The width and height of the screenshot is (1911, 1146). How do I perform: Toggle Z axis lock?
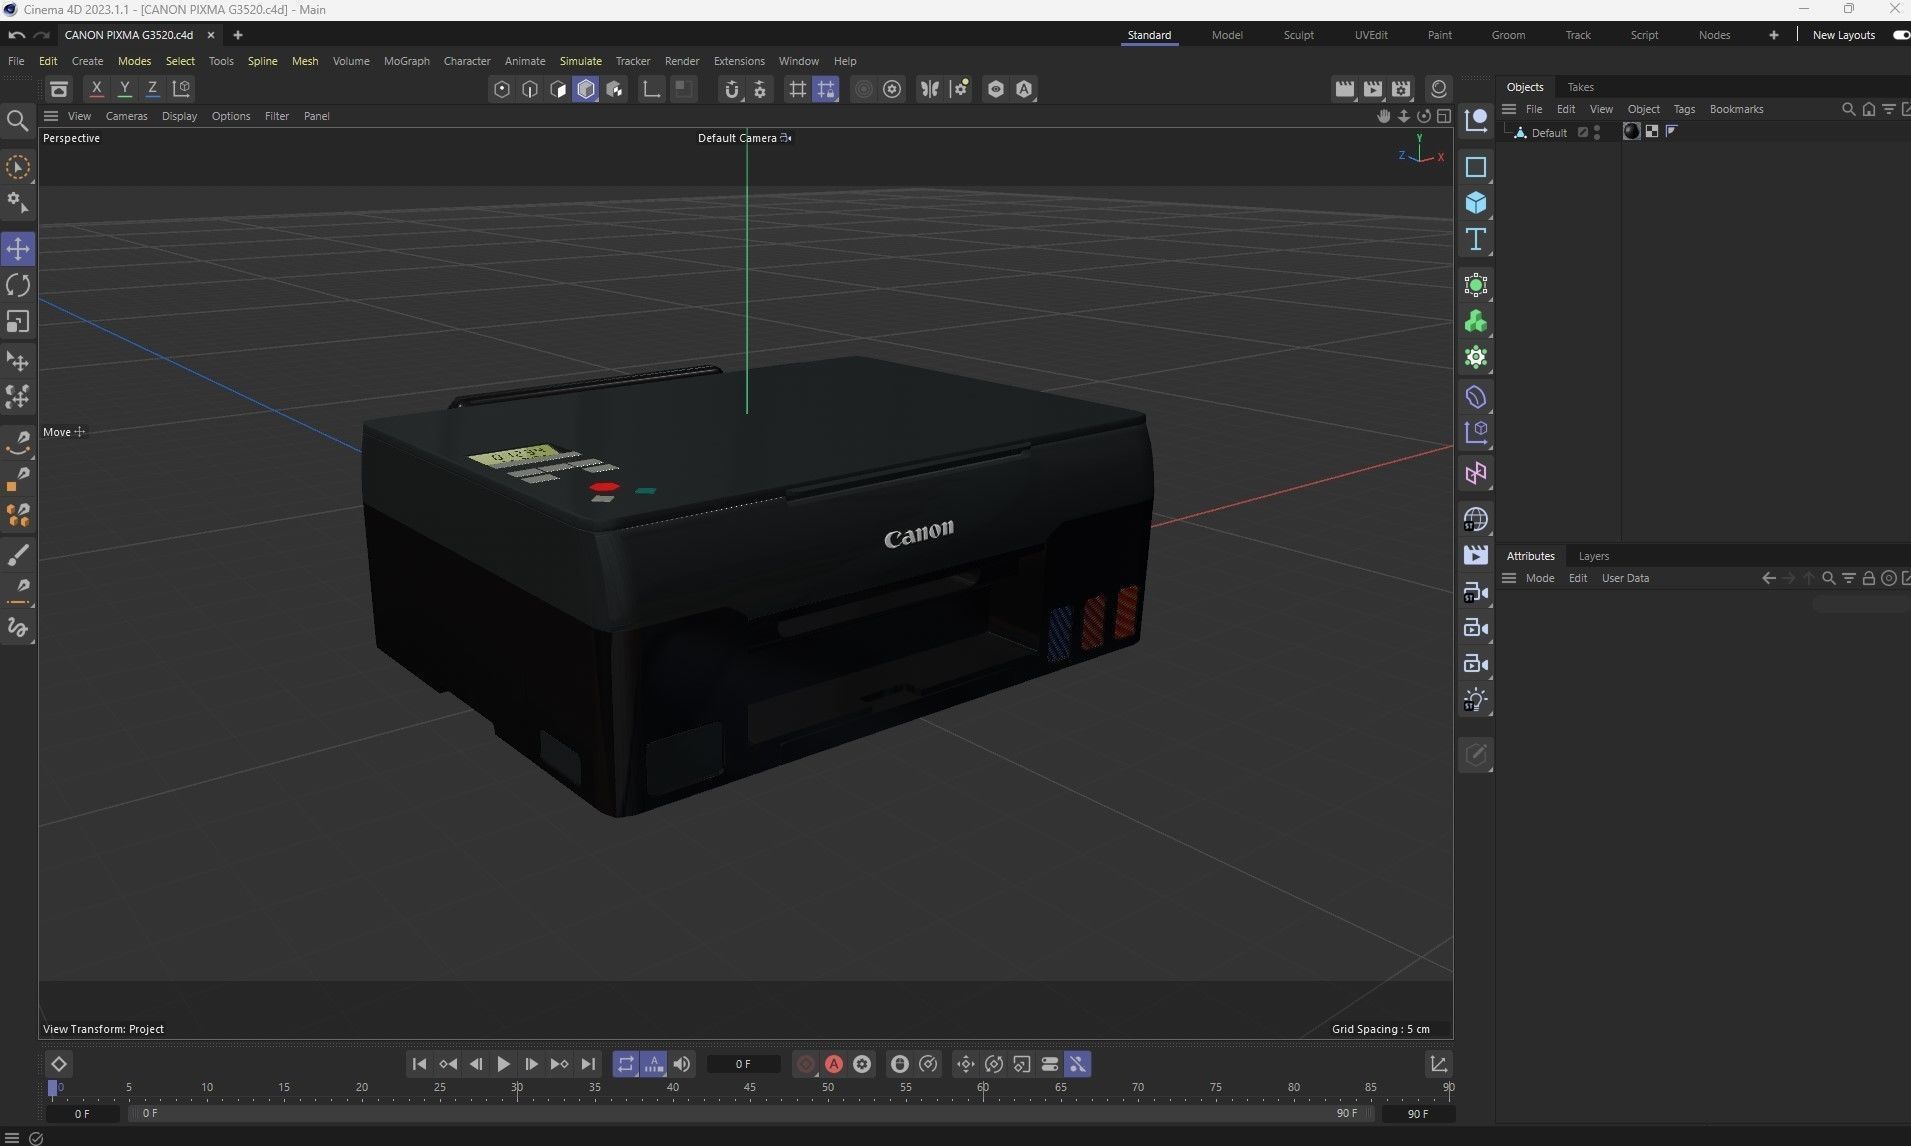pyautogui.click(x=153, y=89)
